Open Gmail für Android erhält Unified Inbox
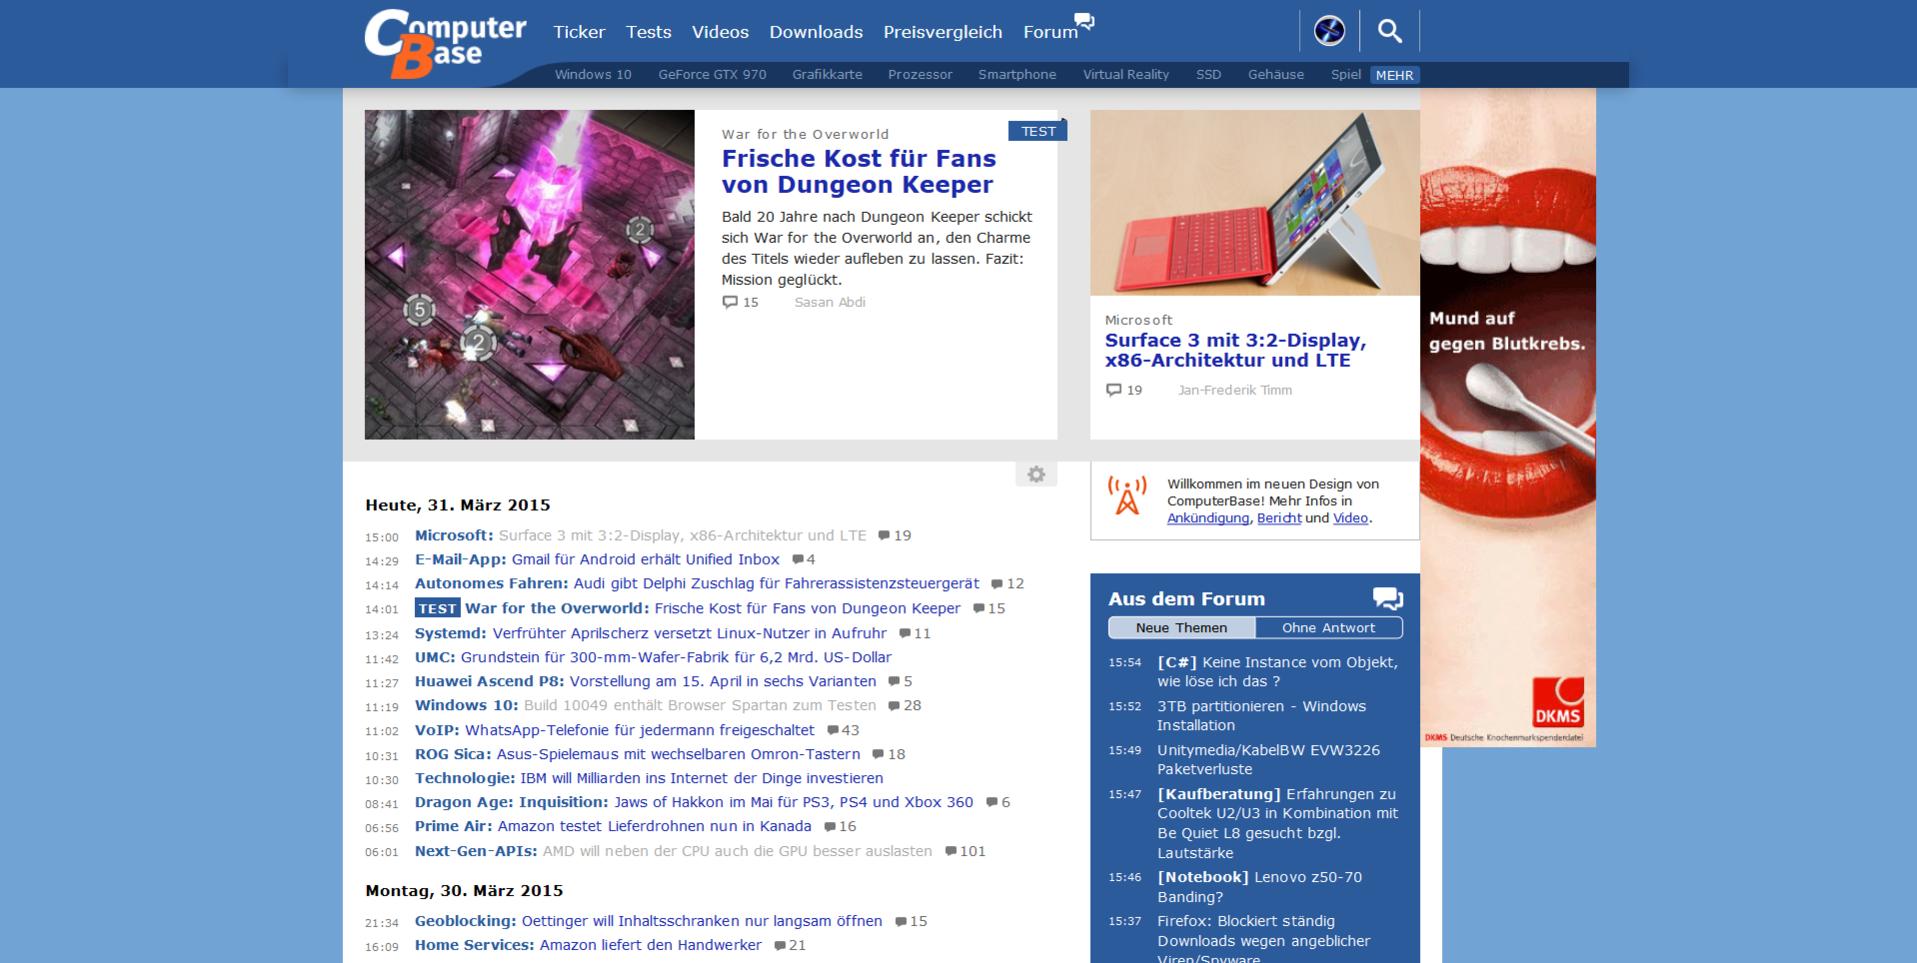Image resolution: width=1917 pixels, height=963 pixels. [x=645, y=560]
